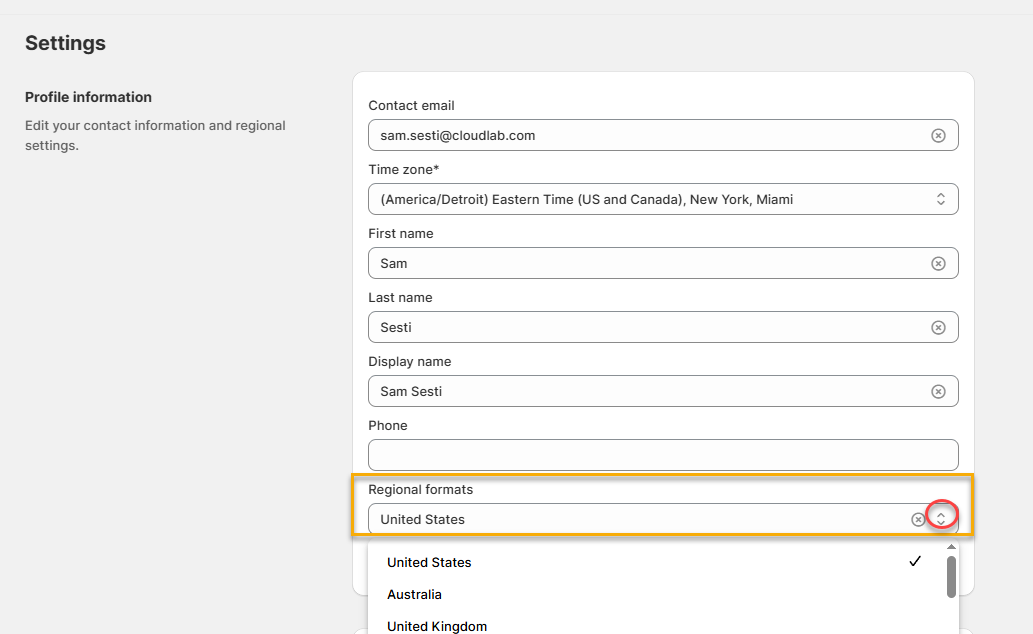Screen dimensions: 1033x634
Task: Clear the Last name field
Action: [x=938, y=327]
